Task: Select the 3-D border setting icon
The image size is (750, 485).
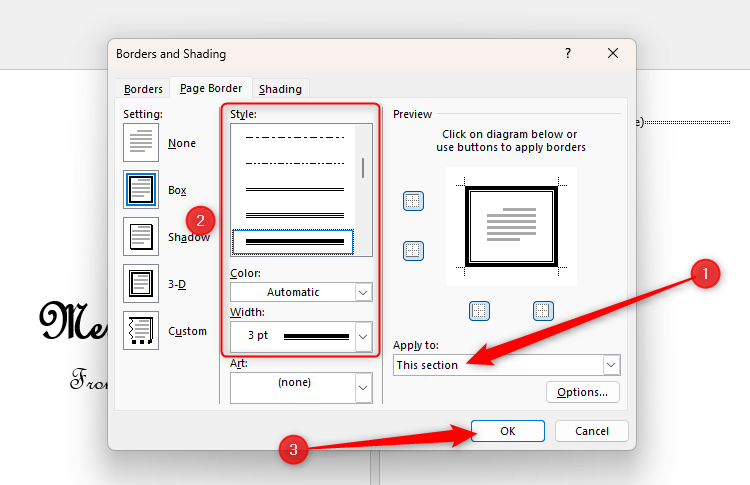Action: click(x=141, y=284)
